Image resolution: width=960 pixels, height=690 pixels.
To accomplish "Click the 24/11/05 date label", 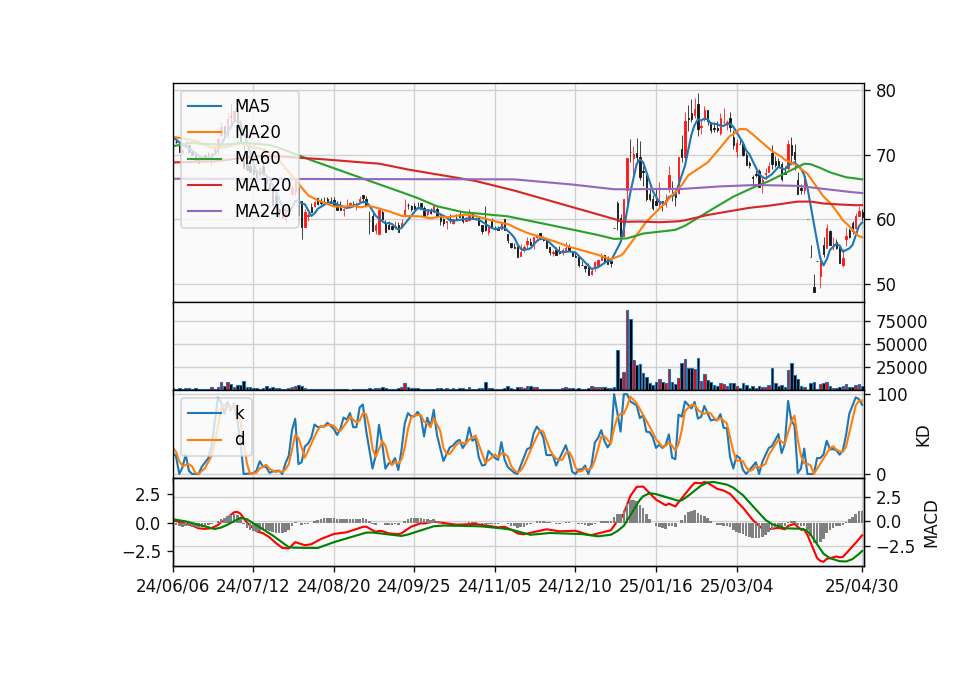I will click(495, 586).
